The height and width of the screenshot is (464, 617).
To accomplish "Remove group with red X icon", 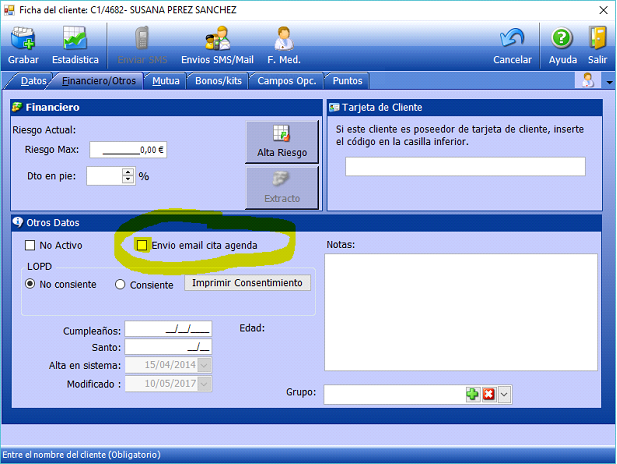I will [x=488, y=394].
